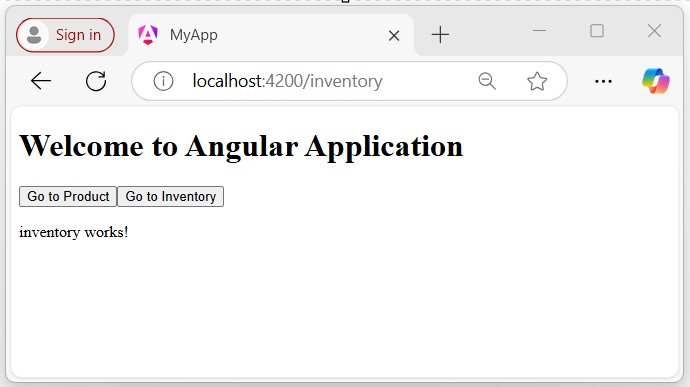Image resolution: width=690 pixels, height=387 pixels.
Task: Open the zoom magnifier icon in address bar
Action: (487, 81)
